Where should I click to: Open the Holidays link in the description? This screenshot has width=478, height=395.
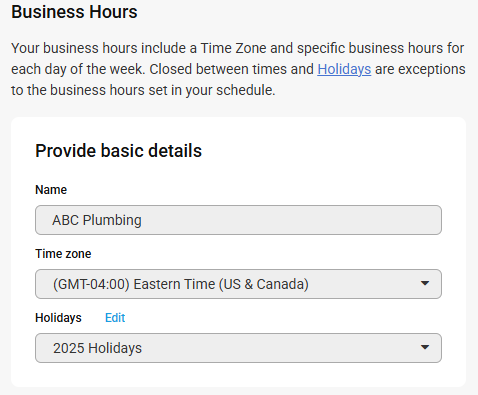344,69
